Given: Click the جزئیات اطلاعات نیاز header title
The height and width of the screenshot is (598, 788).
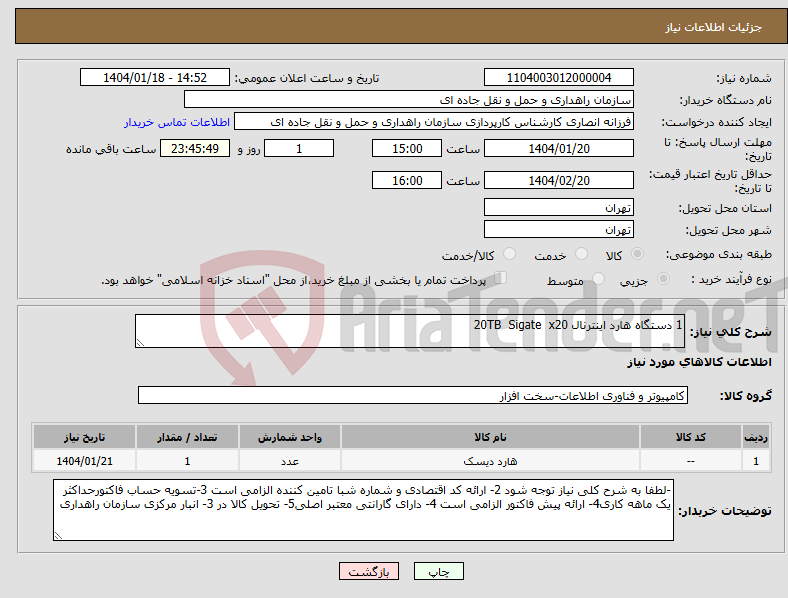Looking at the screenshot, I should pos(714,27).
